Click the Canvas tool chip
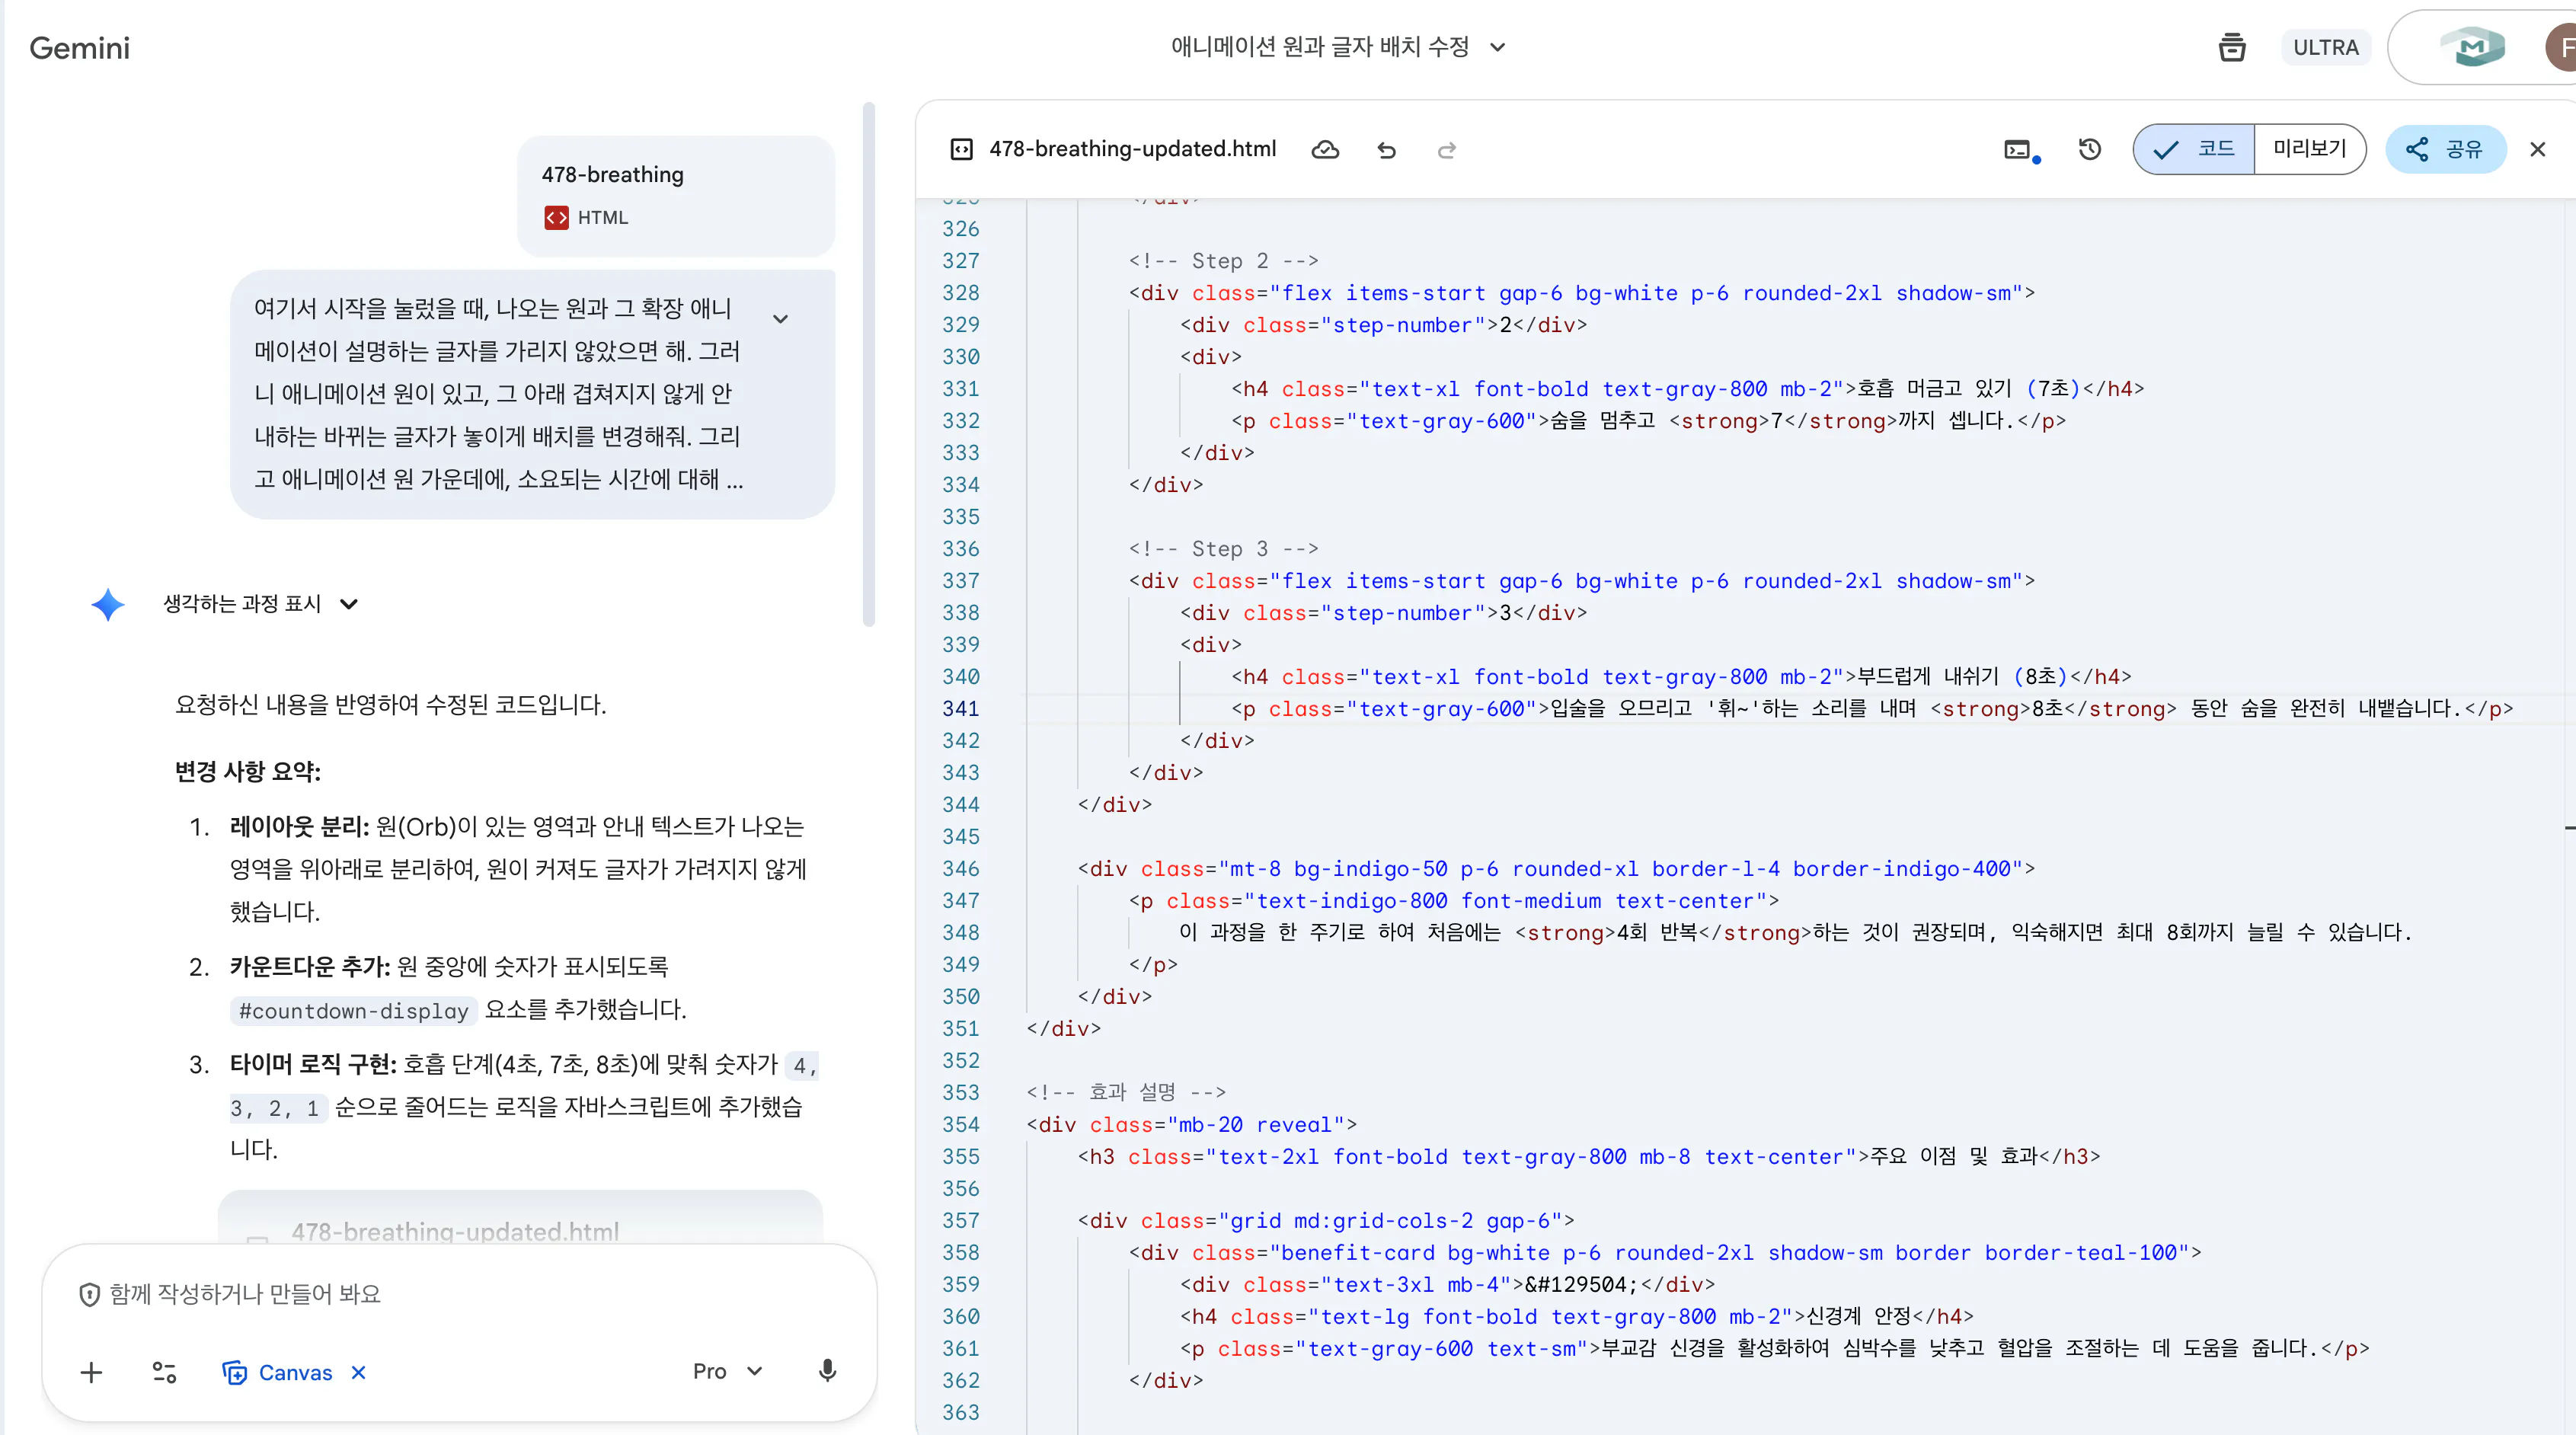2576x1435 pixels. [277, 1372]
